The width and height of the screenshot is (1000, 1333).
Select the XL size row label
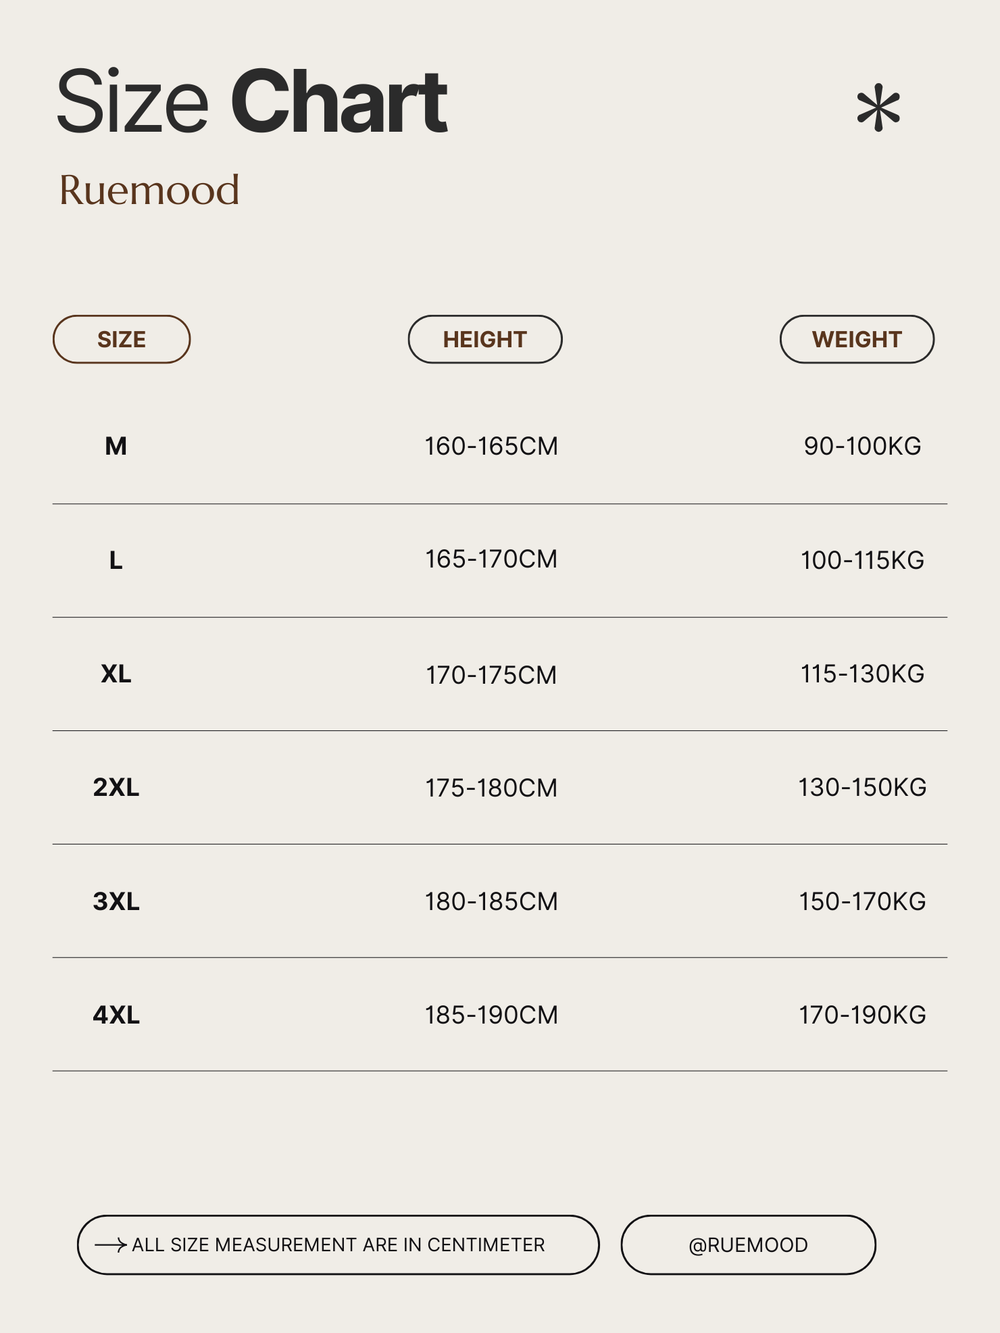(x=116, y=674)
